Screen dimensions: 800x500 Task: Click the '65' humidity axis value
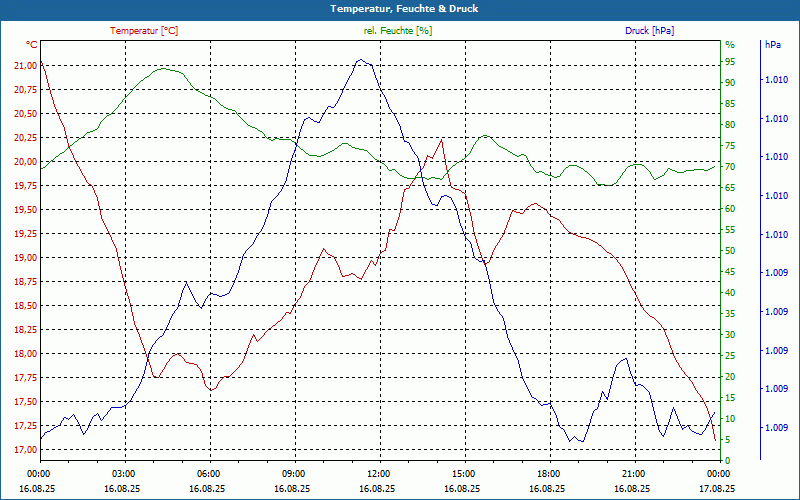(730, 188)
